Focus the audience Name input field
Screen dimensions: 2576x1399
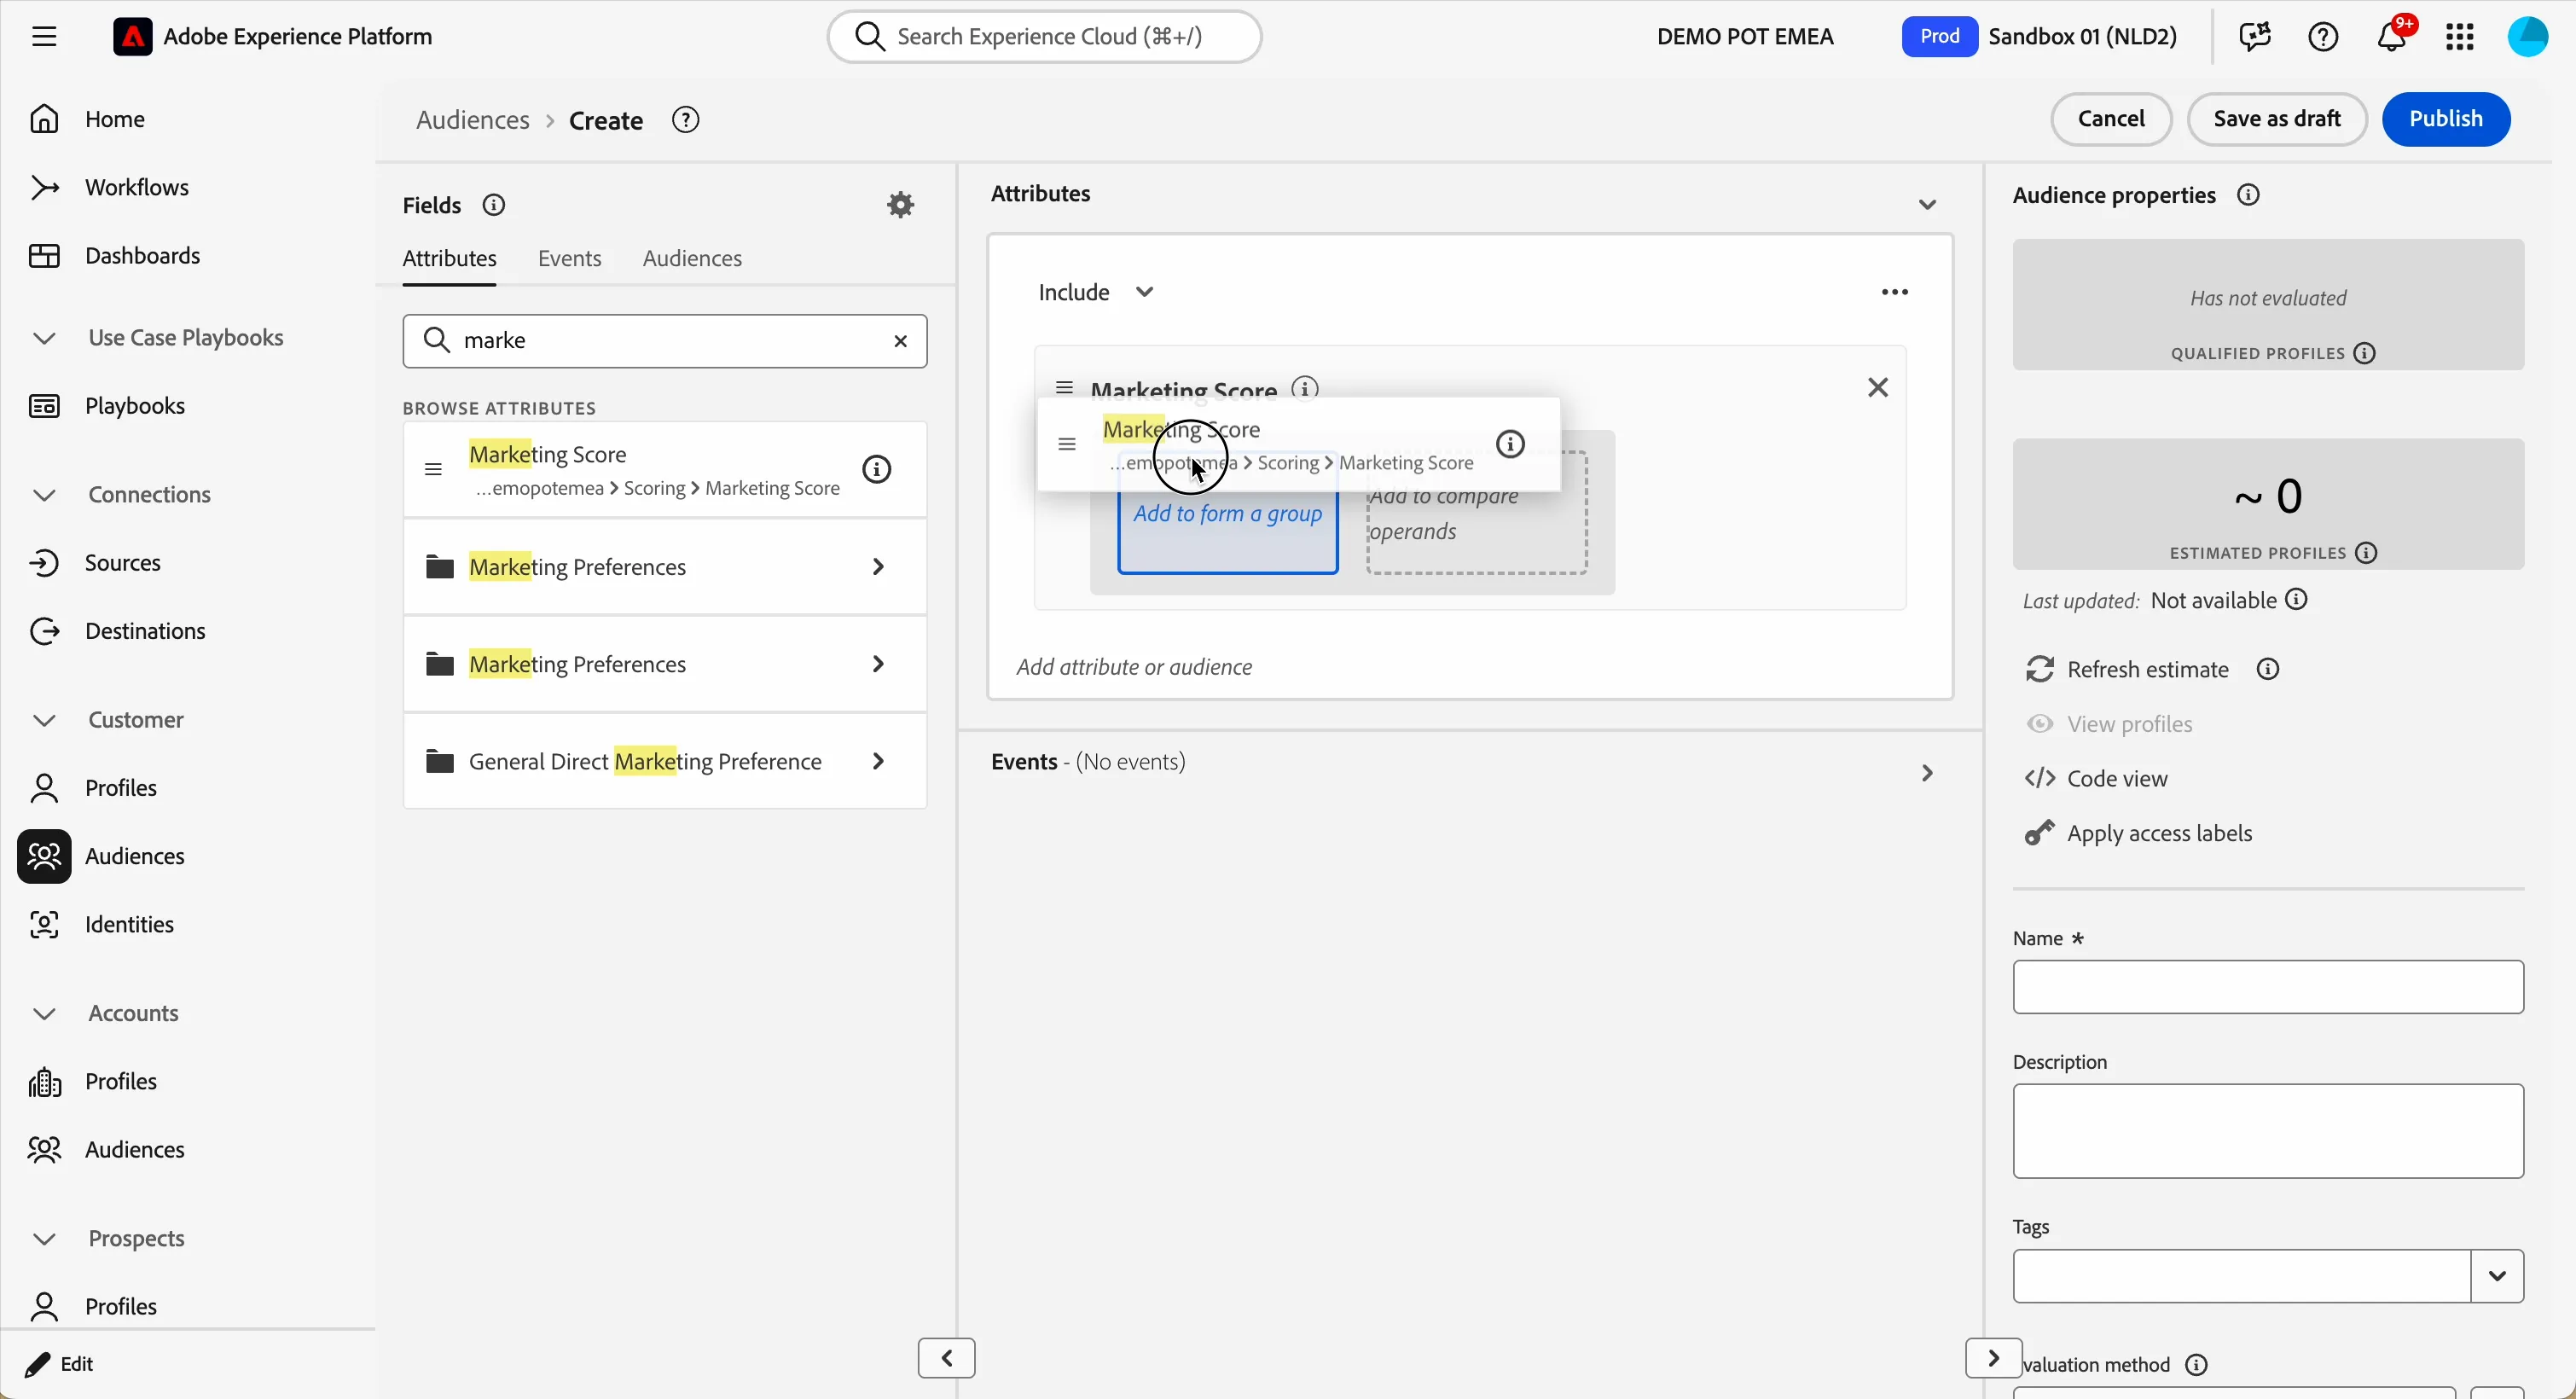[x=2268, y=988]
